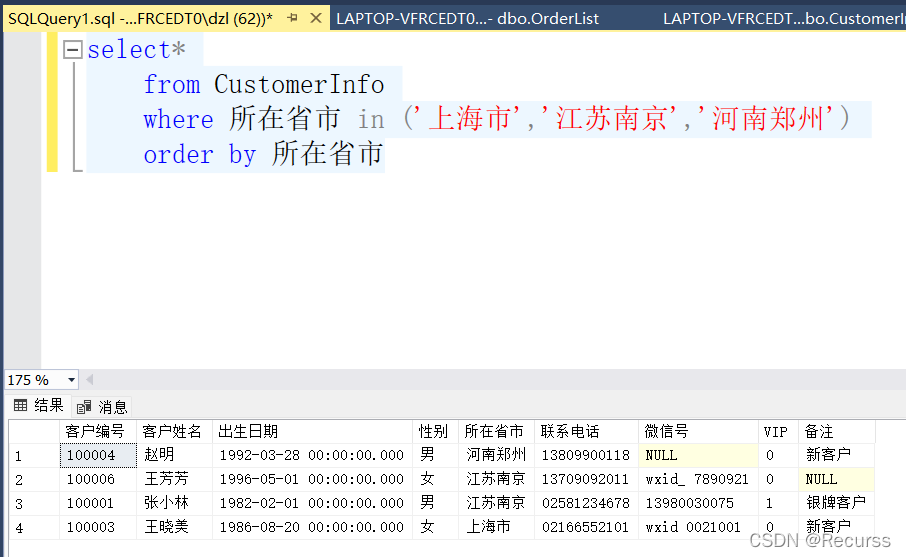The image size is (906, 557).
Task: Click the 备注 column header
Action: [x=837, y=431]
